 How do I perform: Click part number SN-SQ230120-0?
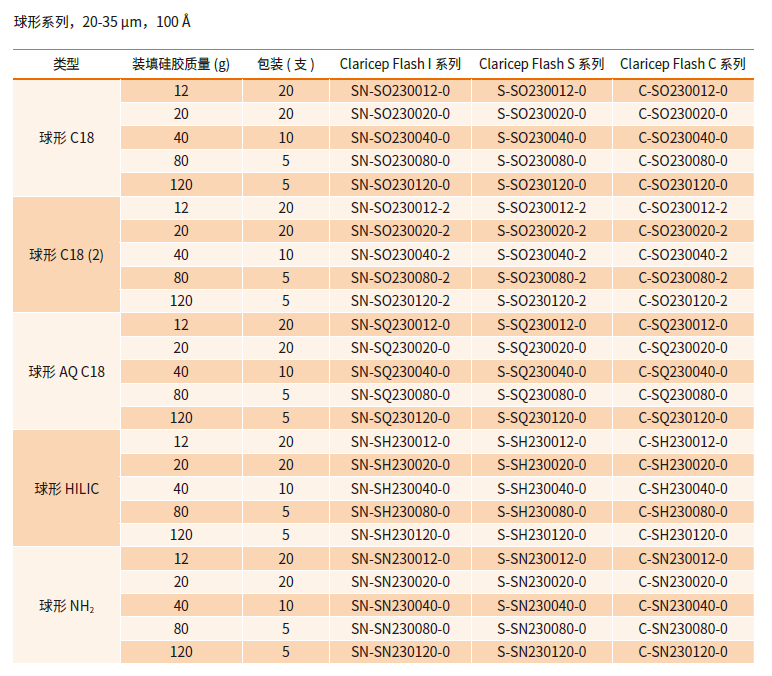(x=400, y=418)
